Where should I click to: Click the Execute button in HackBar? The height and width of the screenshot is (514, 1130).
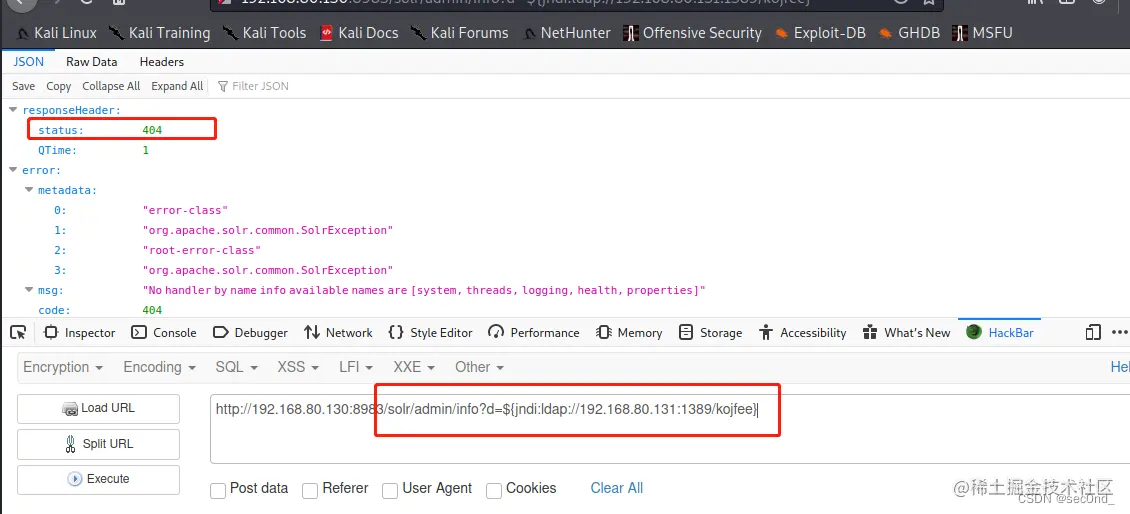tap(99, 479)
